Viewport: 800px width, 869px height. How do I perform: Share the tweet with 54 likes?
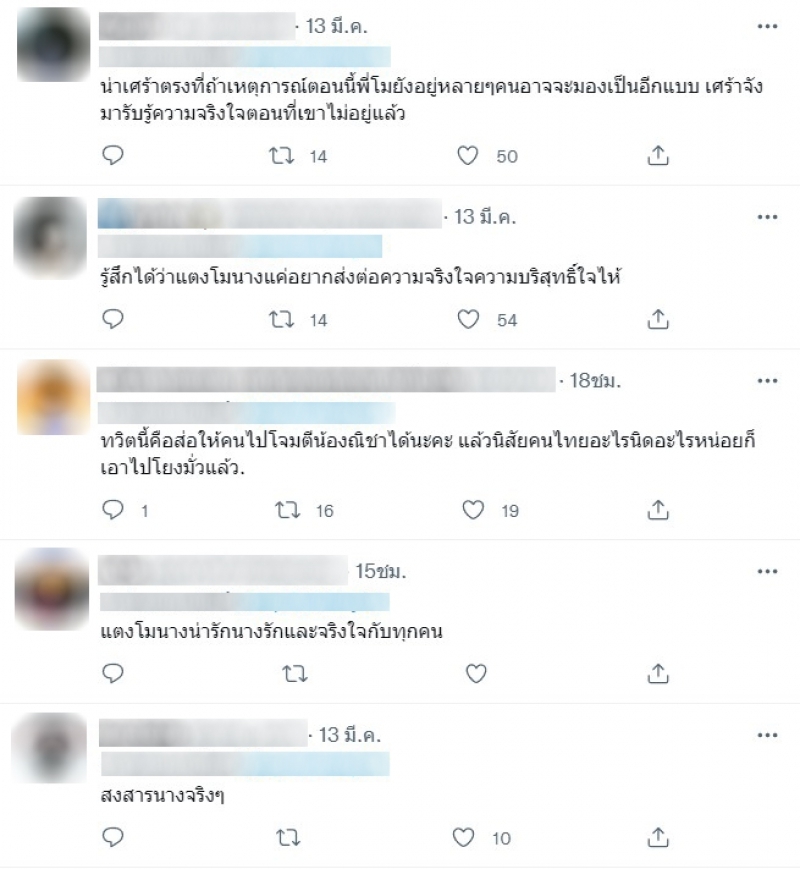(658, 319)
